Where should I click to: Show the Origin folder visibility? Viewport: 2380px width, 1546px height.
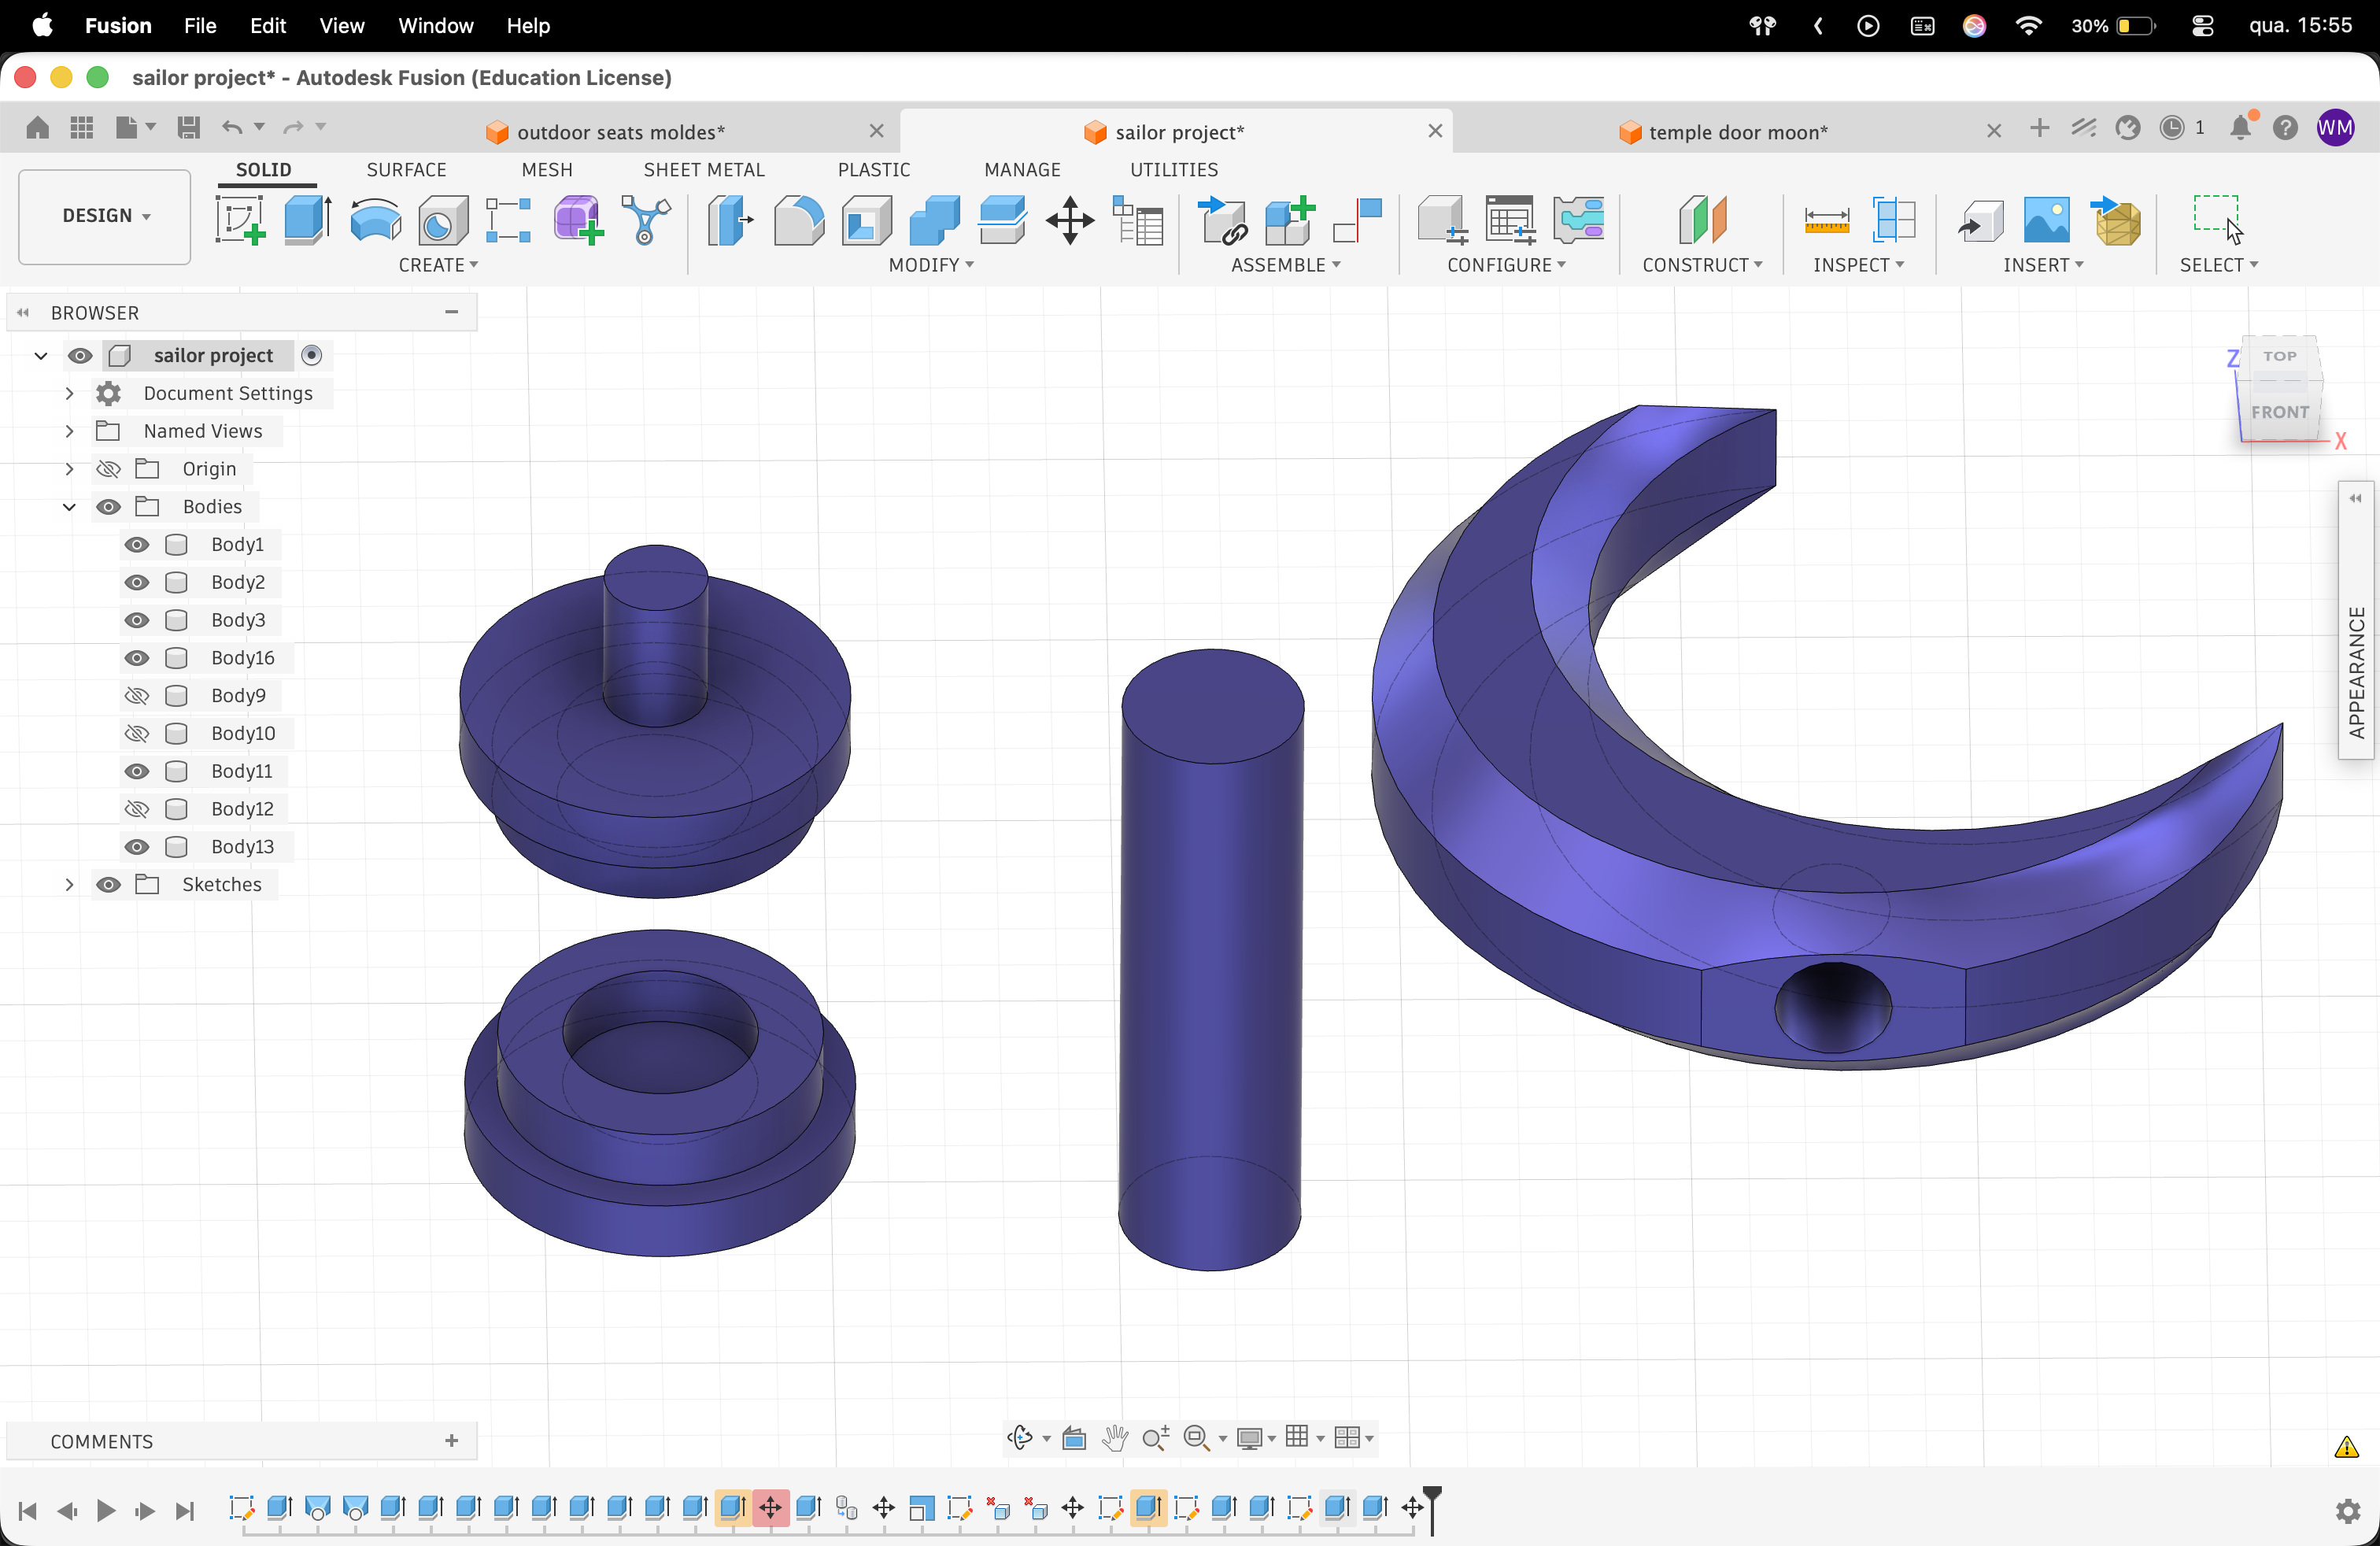coord(108,468)
